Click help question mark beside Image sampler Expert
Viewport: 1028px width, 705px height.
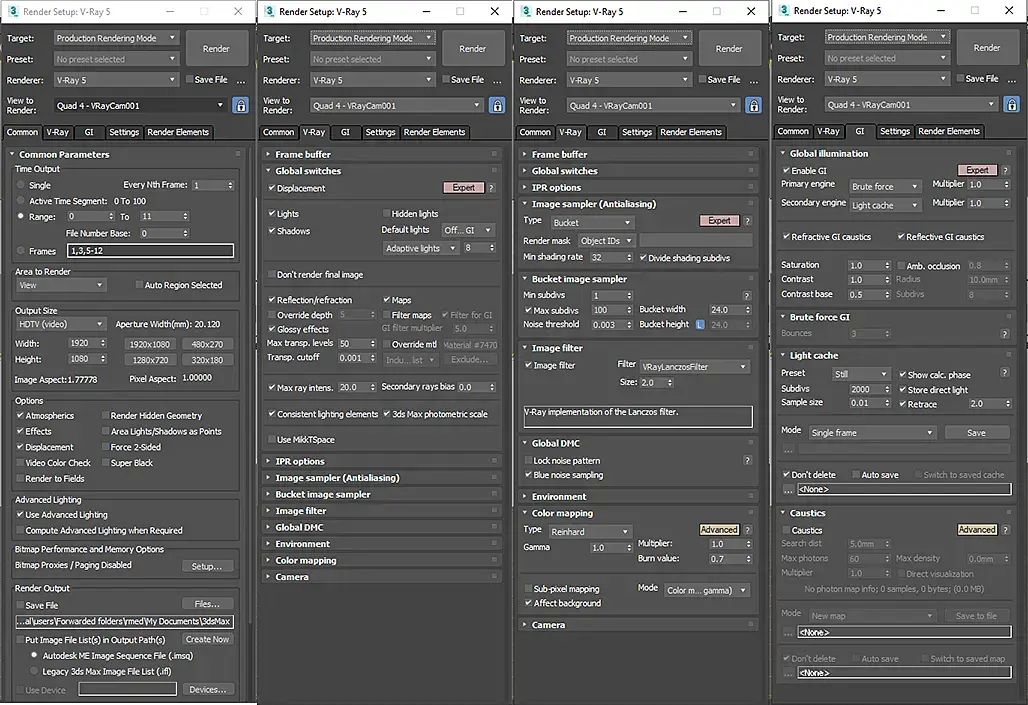(x=747, y=221)
